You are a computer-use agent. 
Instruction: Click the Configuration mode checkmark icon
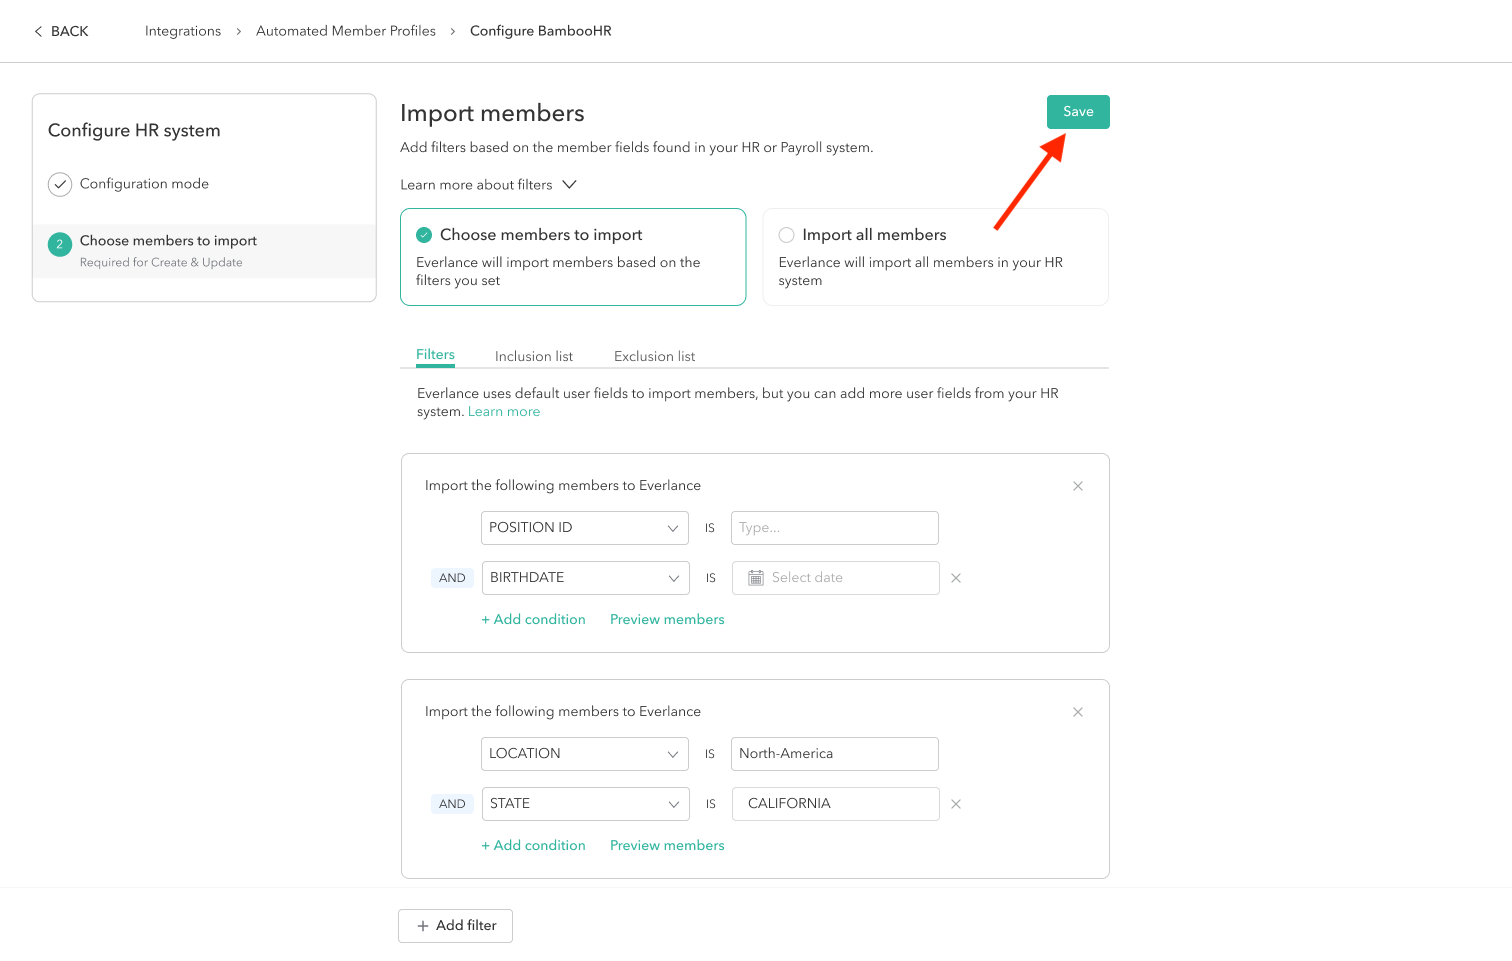pyautogui.click(x=60, y=184)
